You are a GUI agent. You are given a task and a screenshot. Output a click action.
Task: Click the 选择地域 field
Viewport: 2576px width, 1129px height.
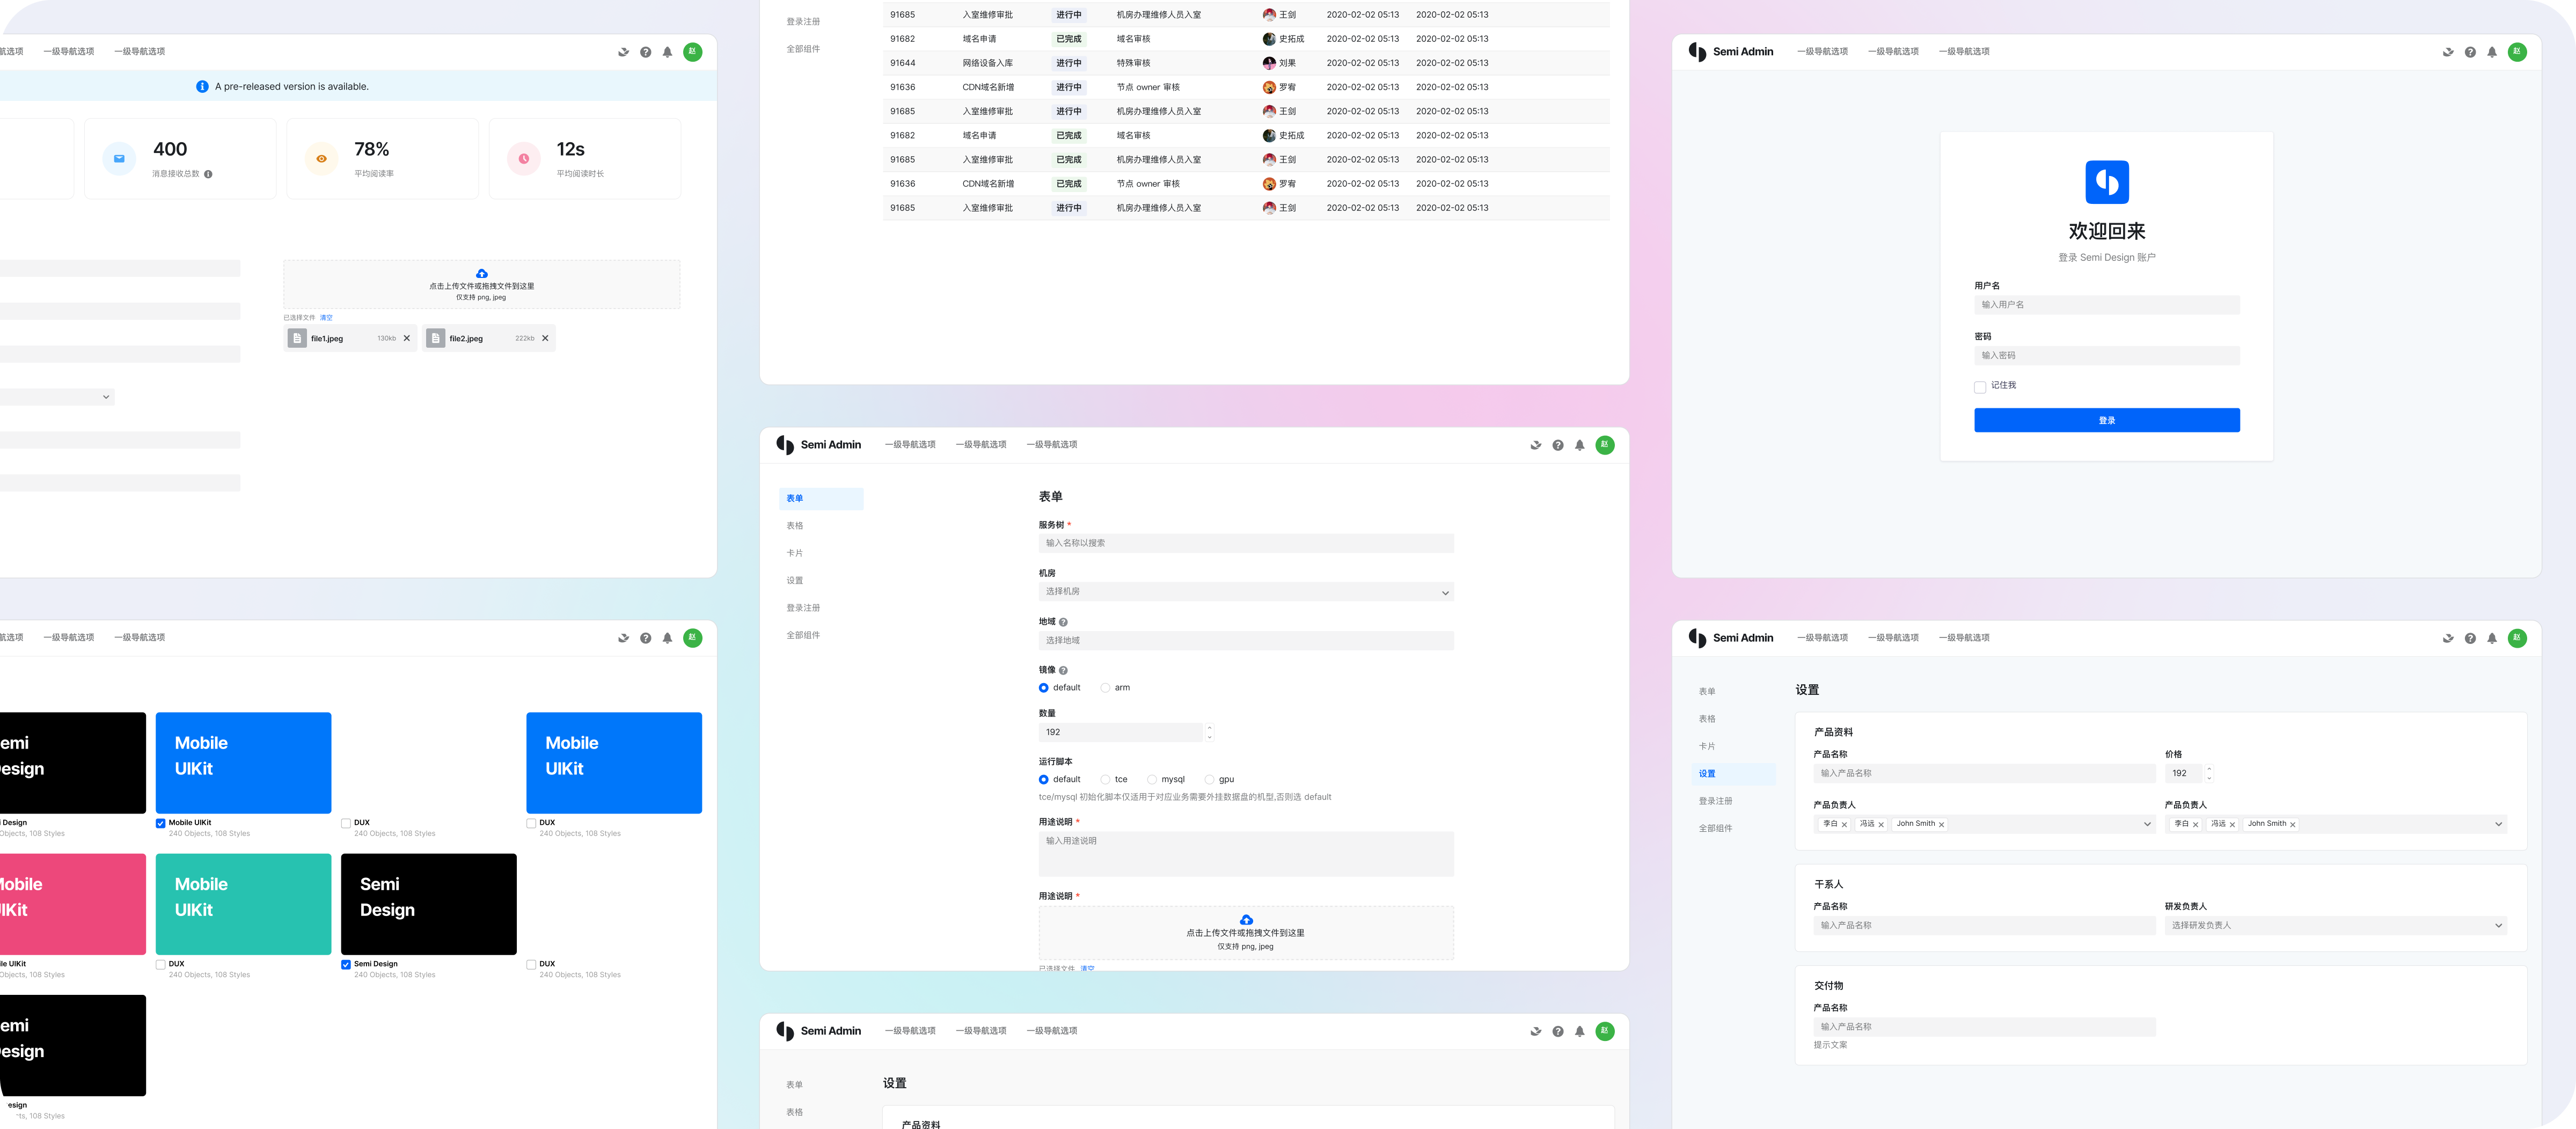click(x=1246, y=641)
